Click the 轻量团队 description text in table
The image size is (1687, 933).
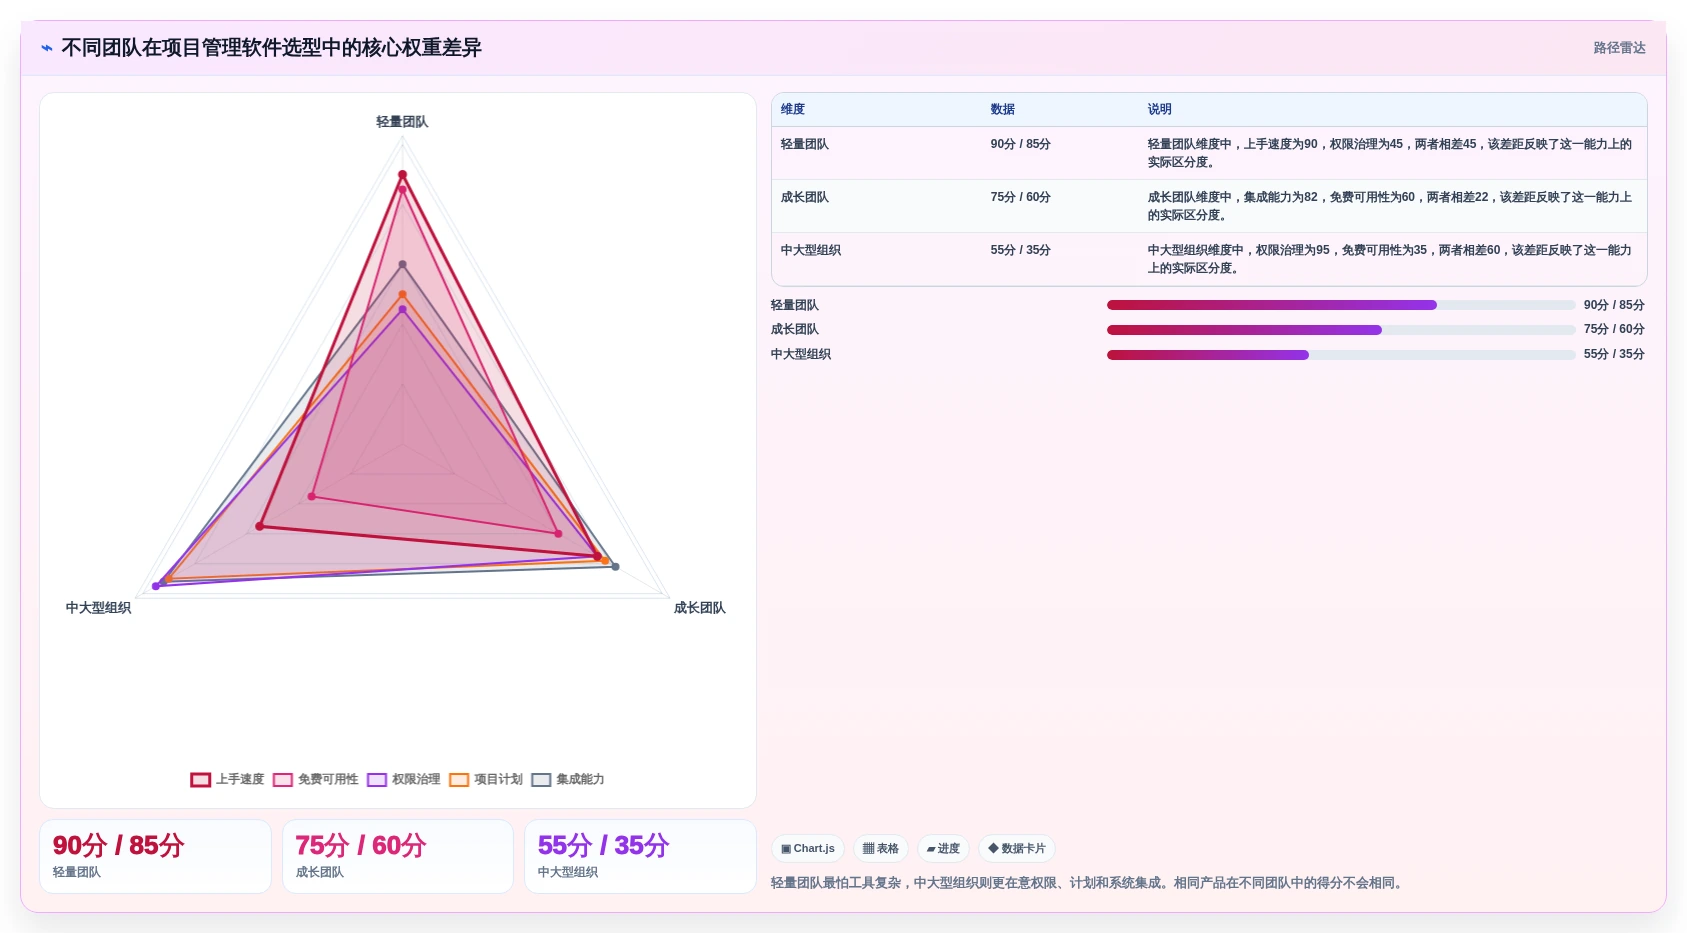tap(1390, 153)
